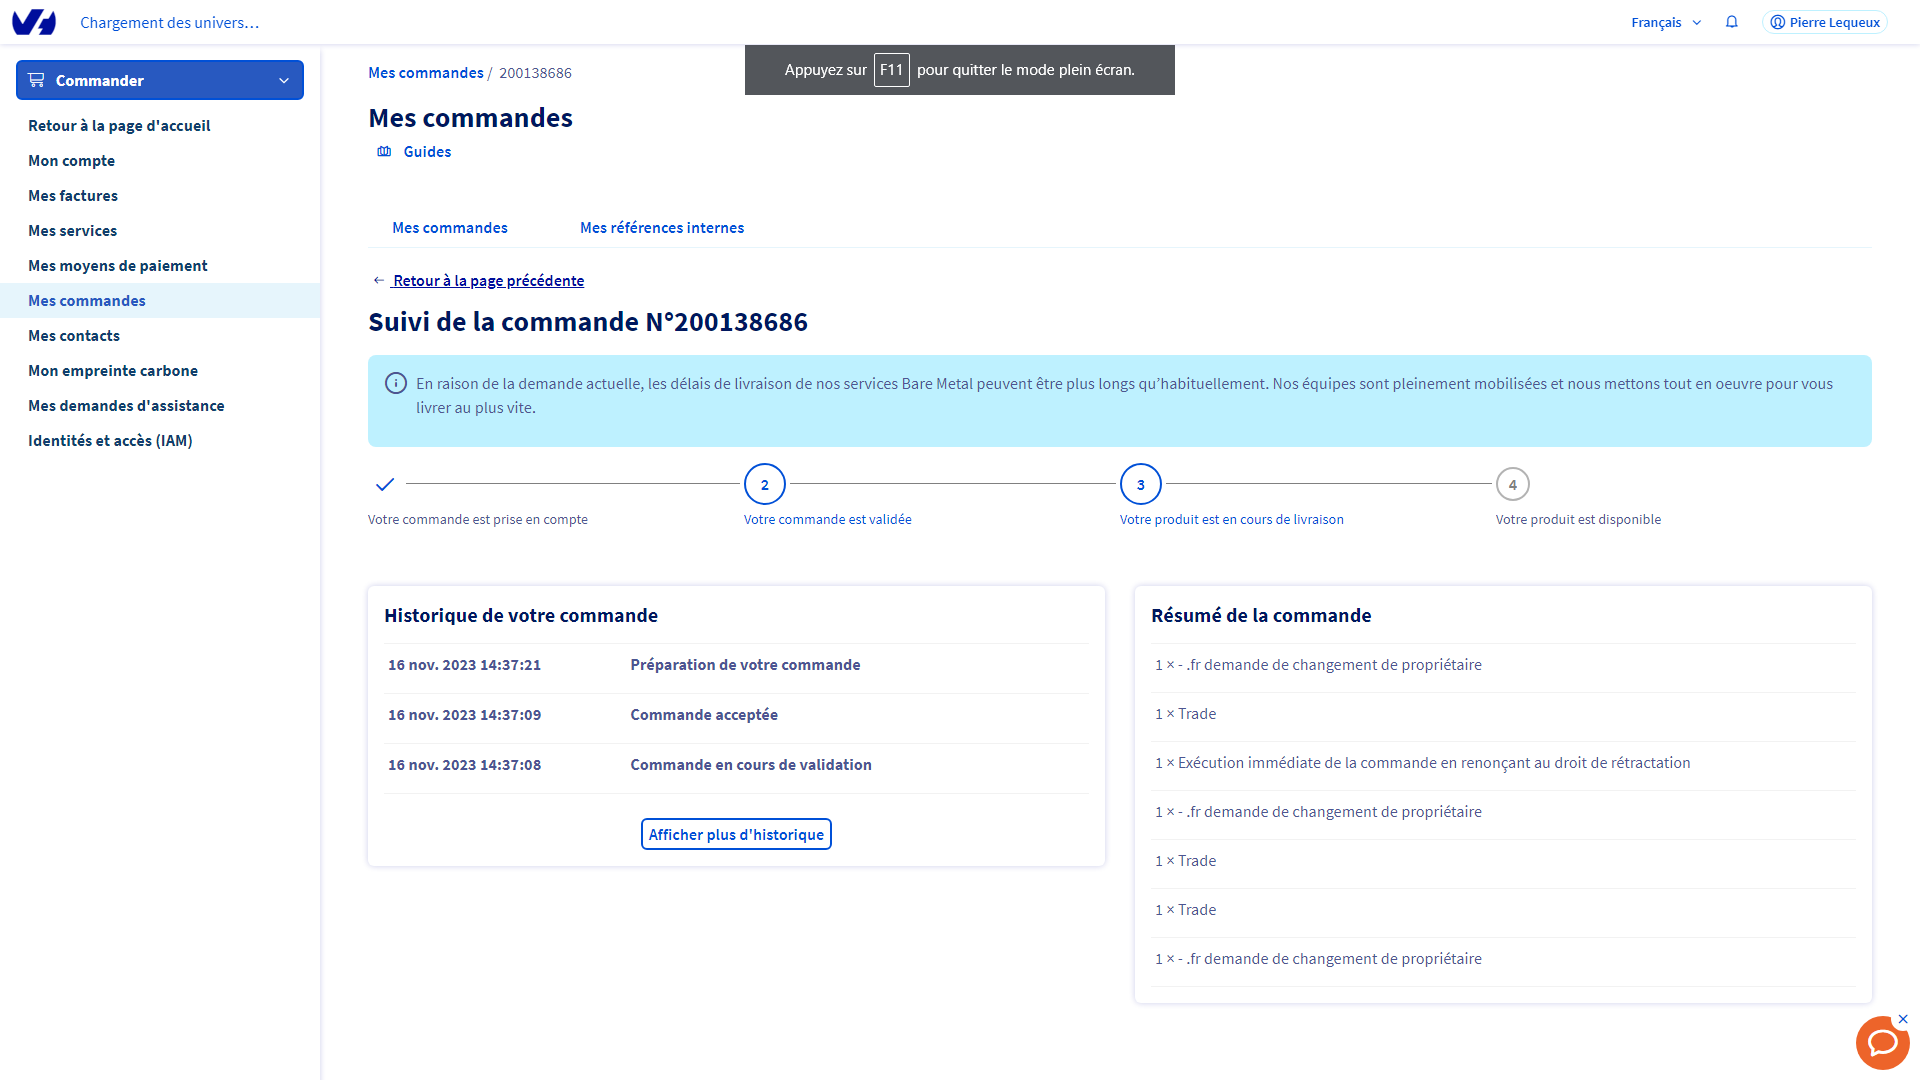Open the chat assistant bubble

1882,1044
